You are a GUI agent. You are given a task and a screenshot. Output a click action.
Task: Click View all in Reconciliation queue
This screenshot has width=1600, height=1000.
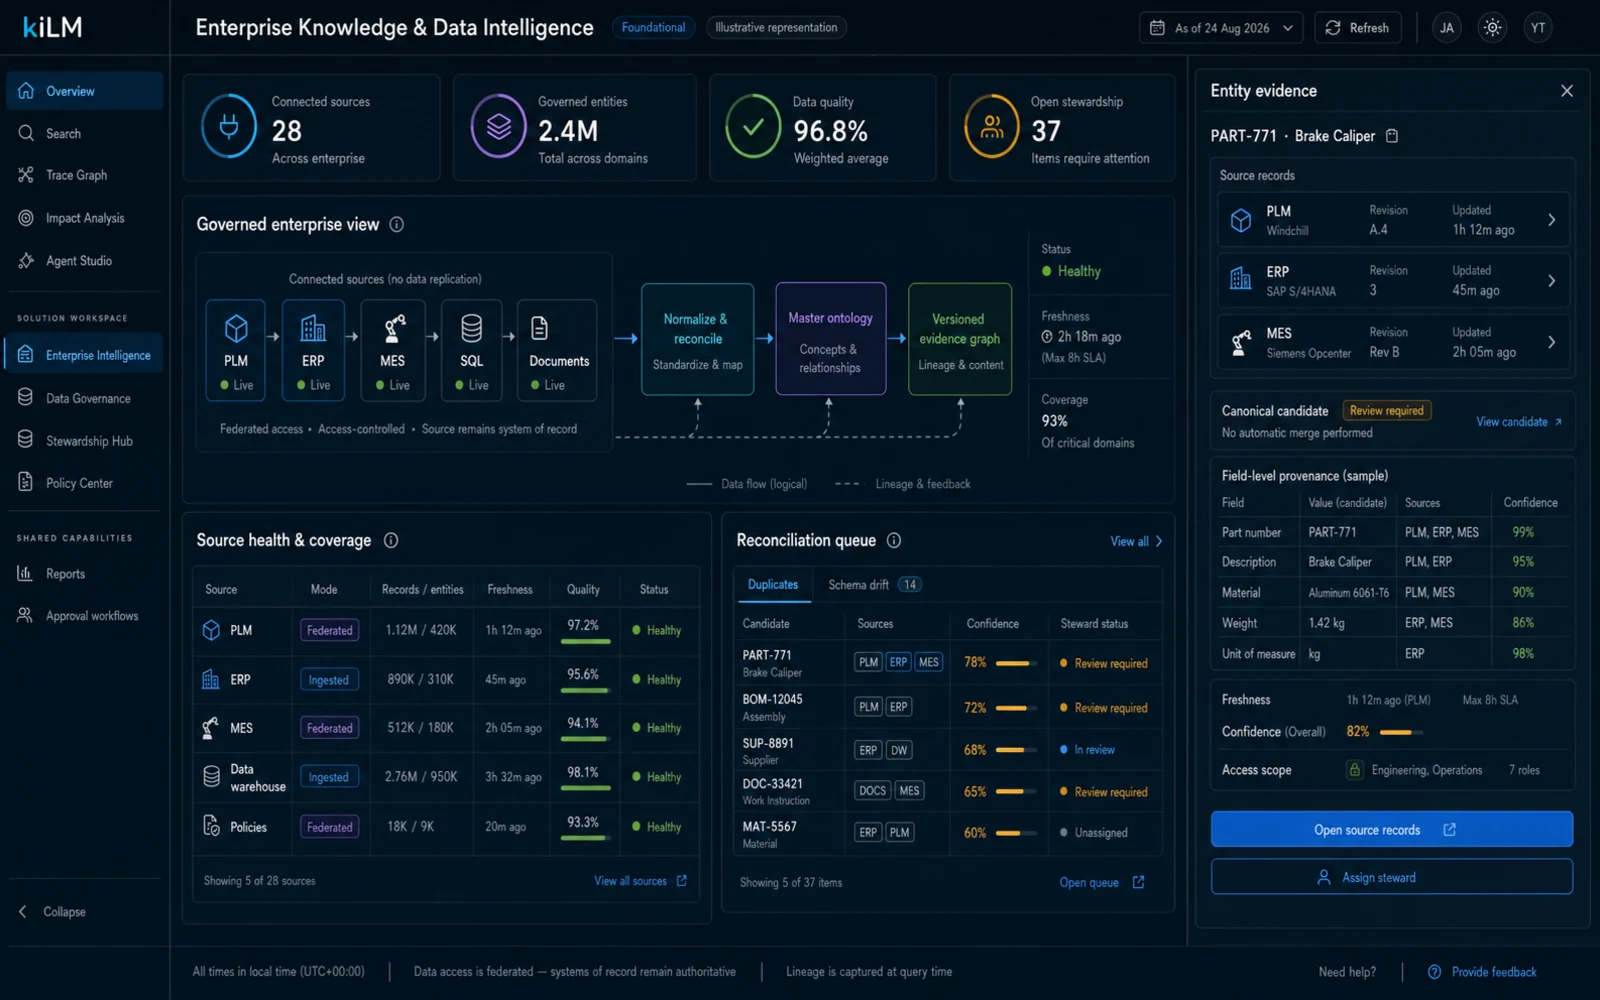click(x=1136, y=541)
